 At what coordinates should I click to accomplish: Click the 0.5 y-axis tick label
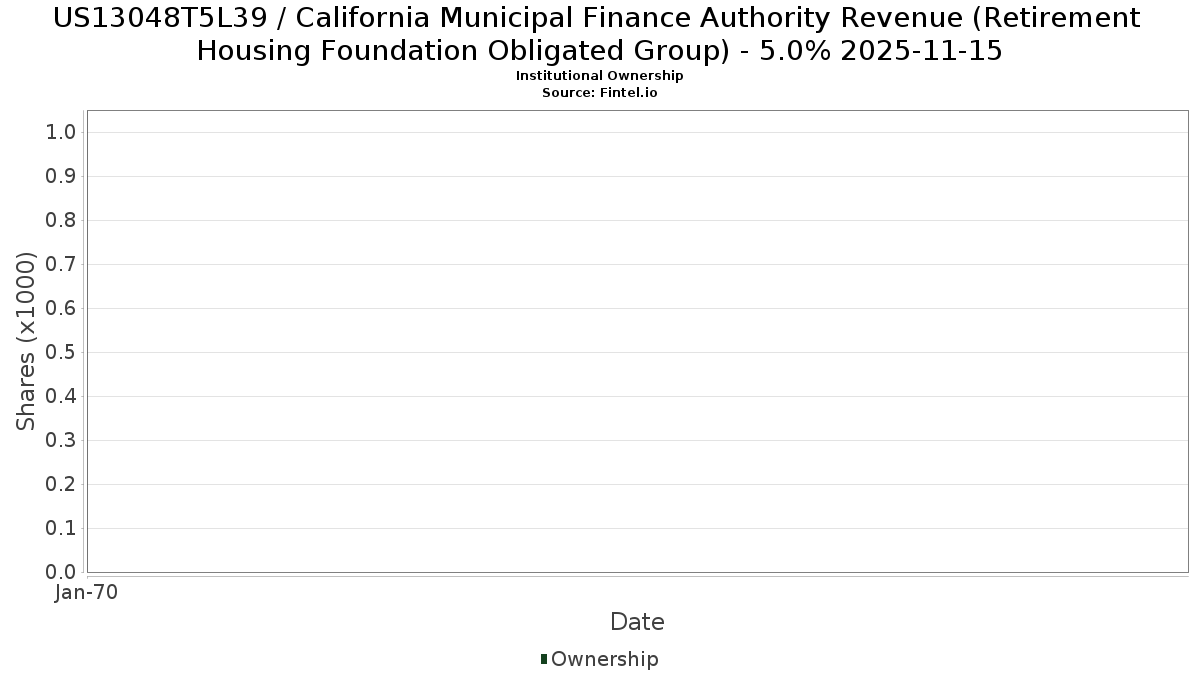point(61,352)
